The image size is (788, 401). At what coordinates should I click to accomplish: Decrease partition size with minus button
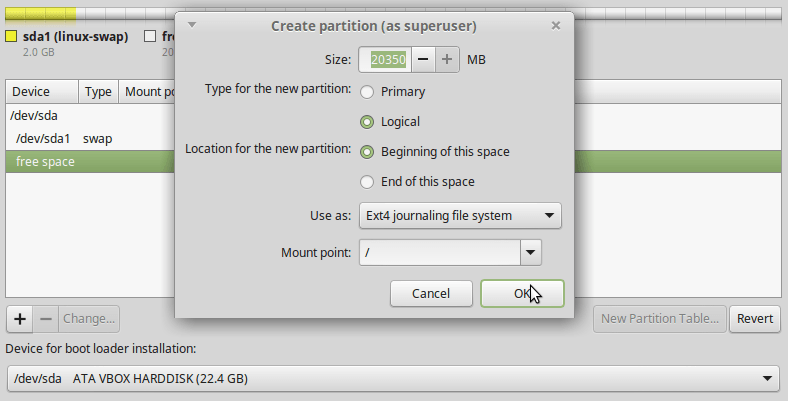(423, 59)
